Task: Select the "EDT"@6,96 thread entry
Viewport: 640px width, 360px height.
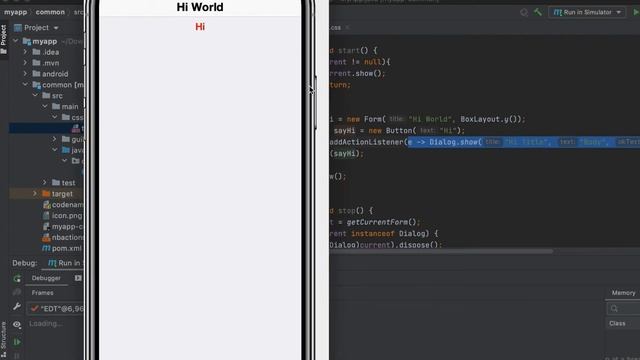Action: (56, 309)
